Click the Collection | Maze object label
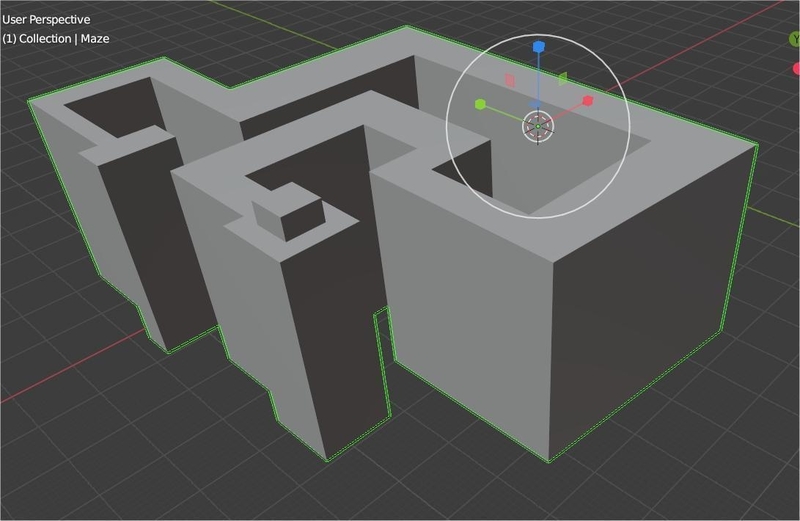 pyautogui.click(x=56, y=39)
